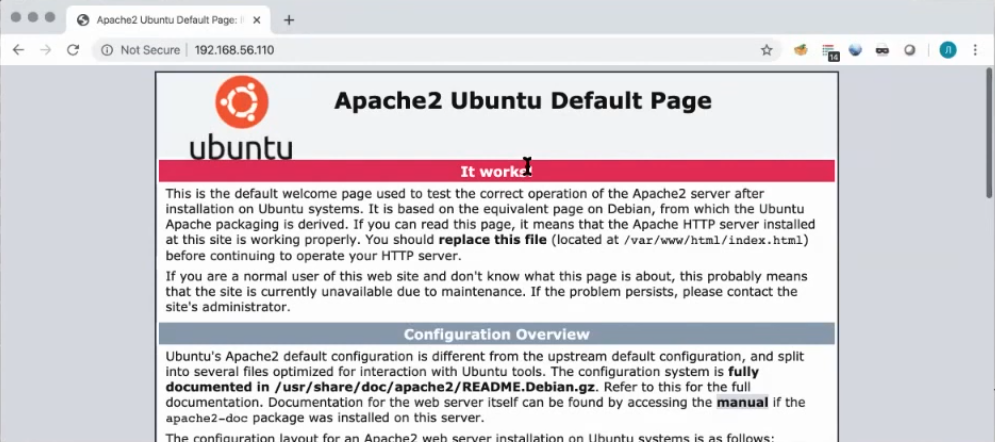
Task: Select the Apache2 Ubuntu Default Page tab
Action: 168,20
